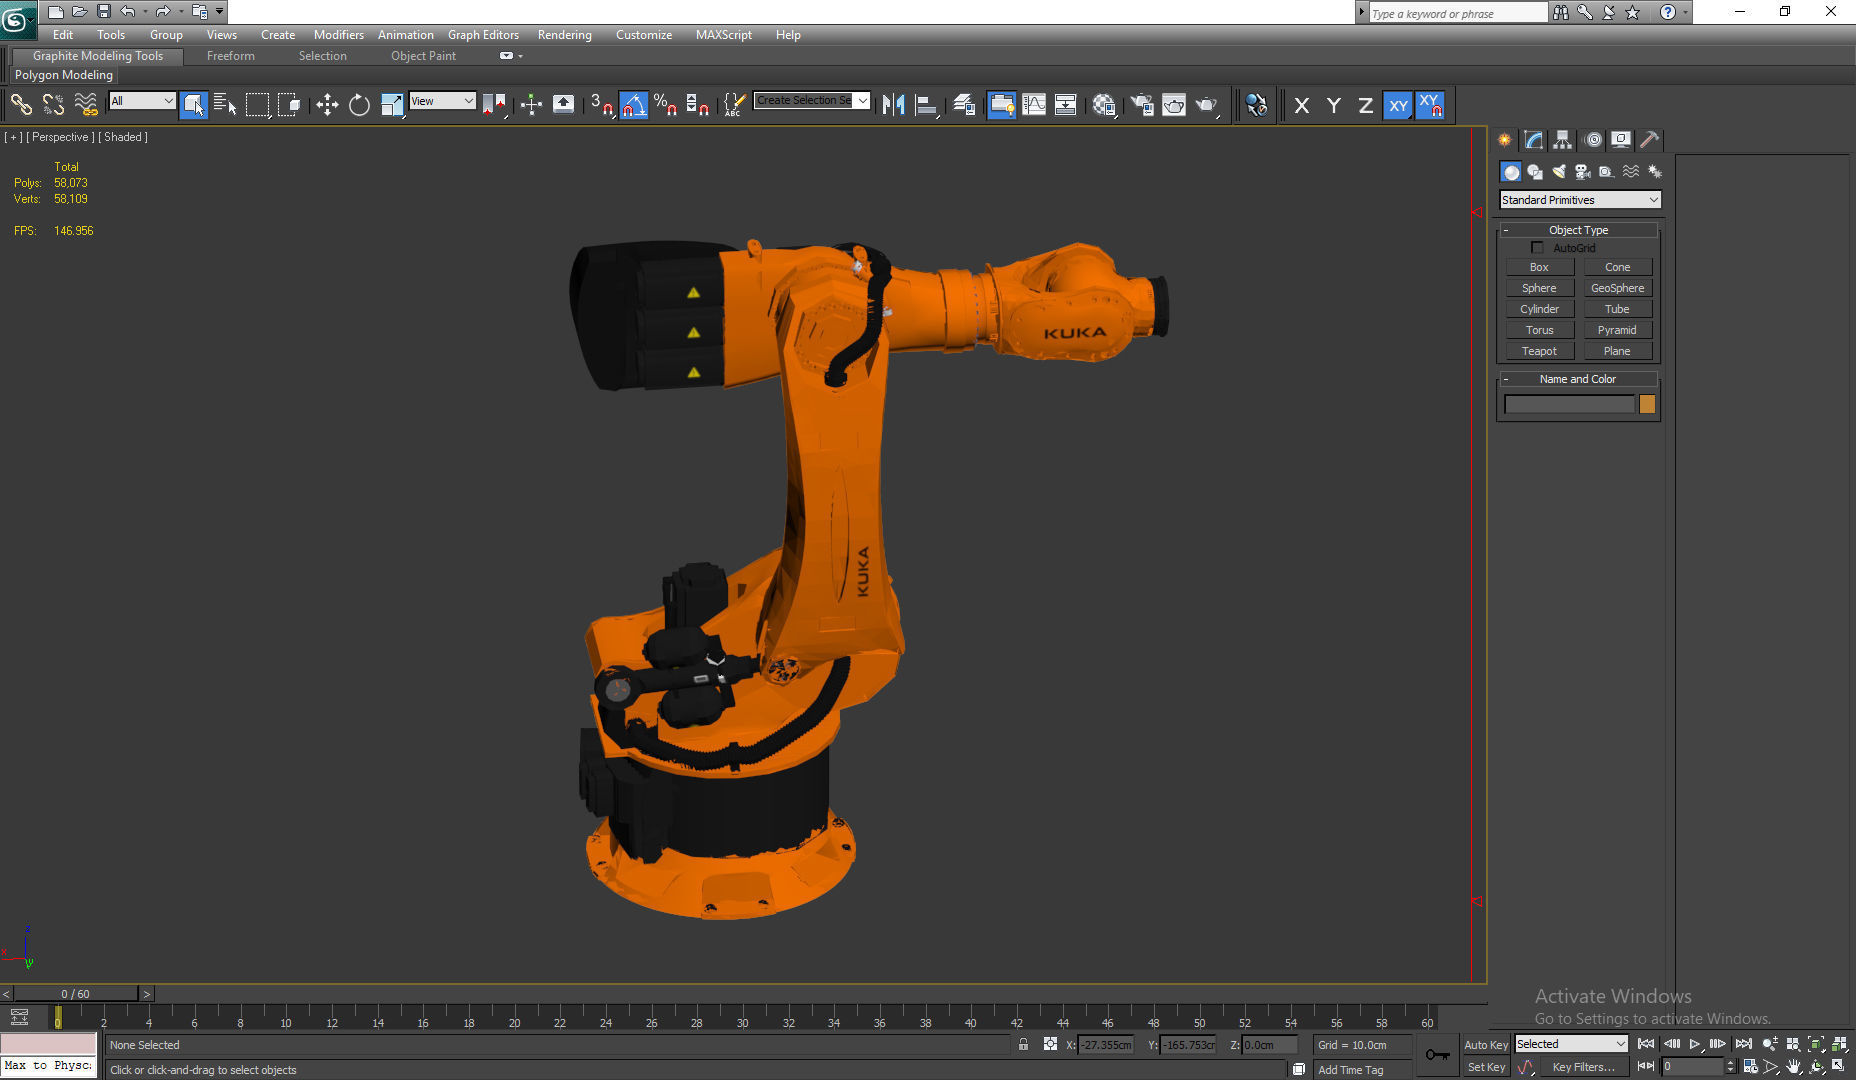Click the Select and Manipulate tool
1856x1080 pixels.
coord(531,104)
